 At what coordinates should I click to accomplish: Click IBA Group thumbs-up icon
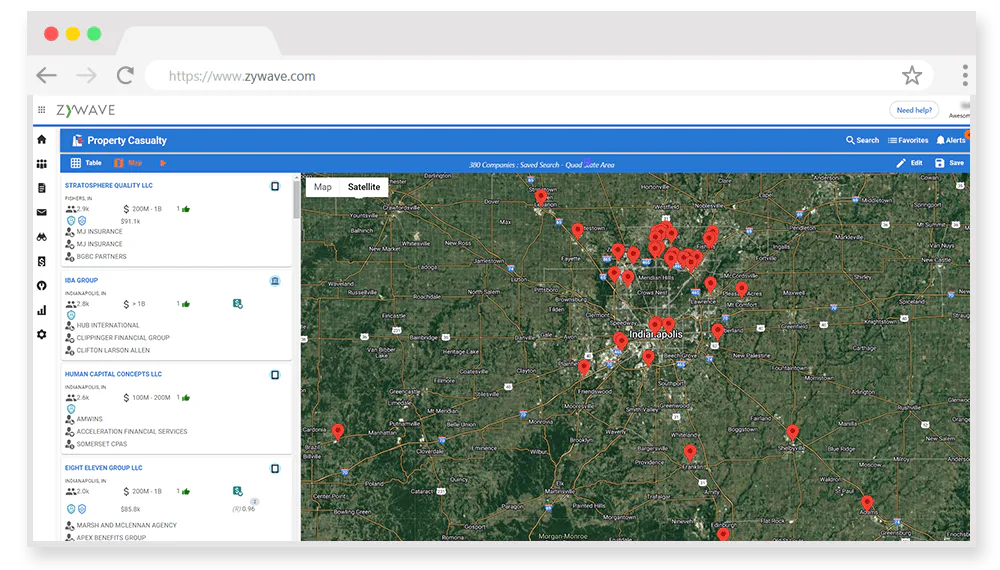[186, 304]
